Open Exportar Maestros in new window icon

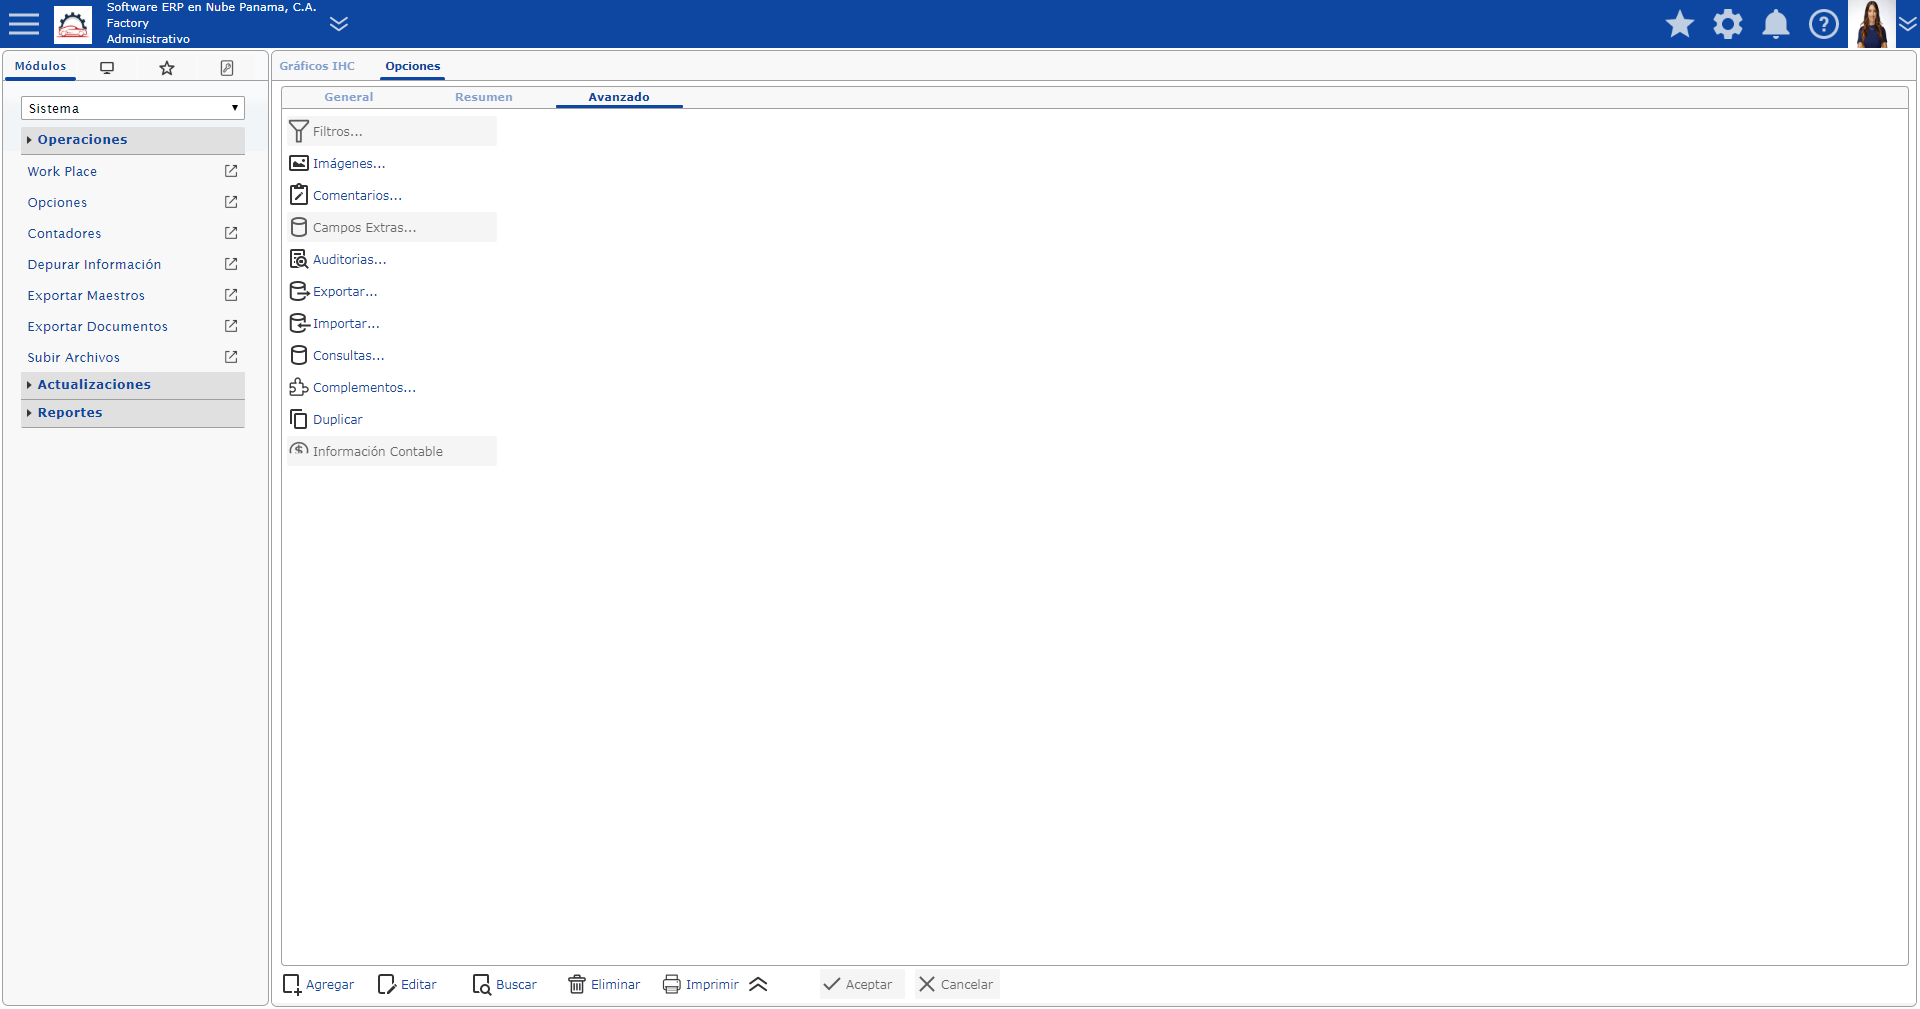point(231,295)
